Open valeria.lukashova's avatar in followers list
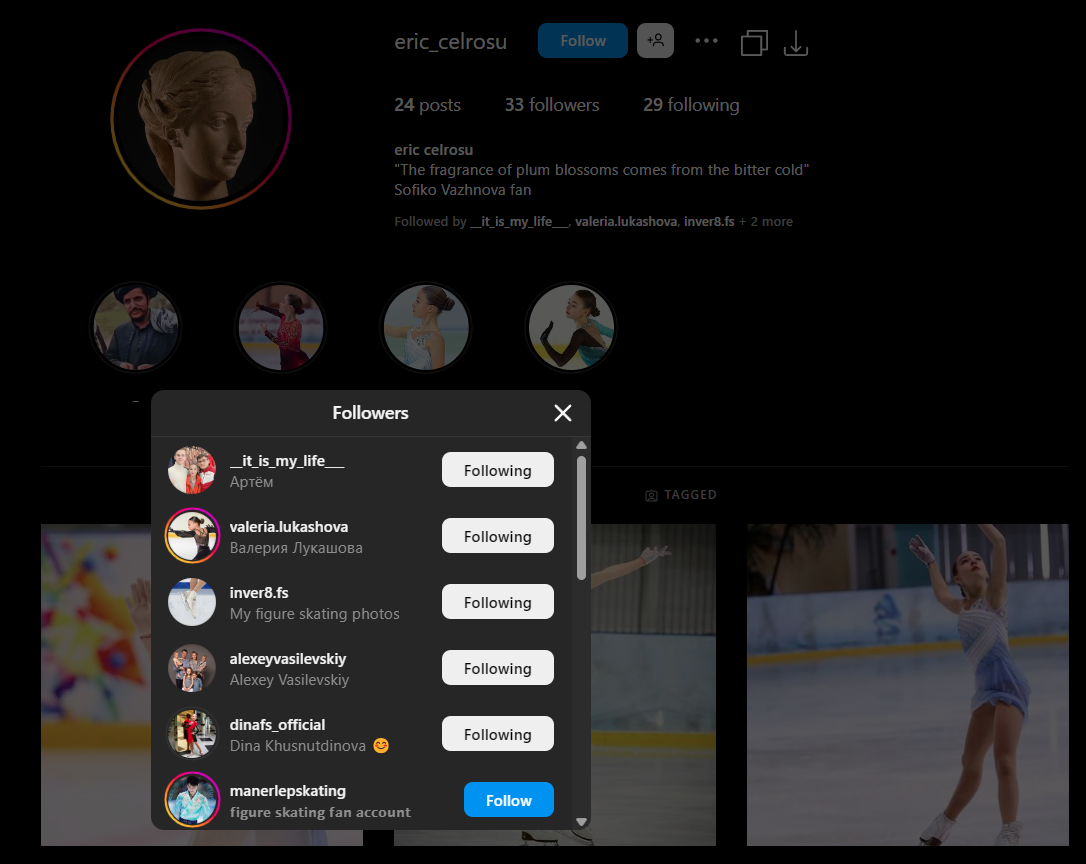This screenshot has height=864, width=1086. (192, 536)
